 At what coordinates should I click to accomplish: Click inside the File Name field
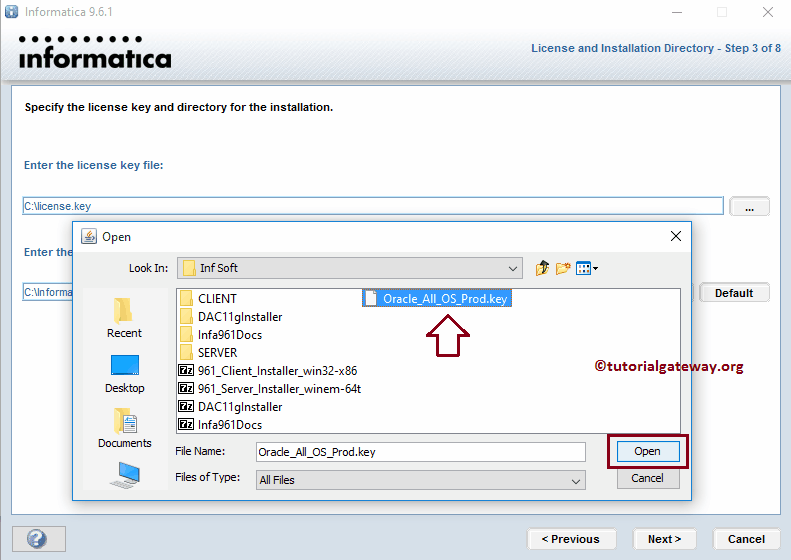420,452
